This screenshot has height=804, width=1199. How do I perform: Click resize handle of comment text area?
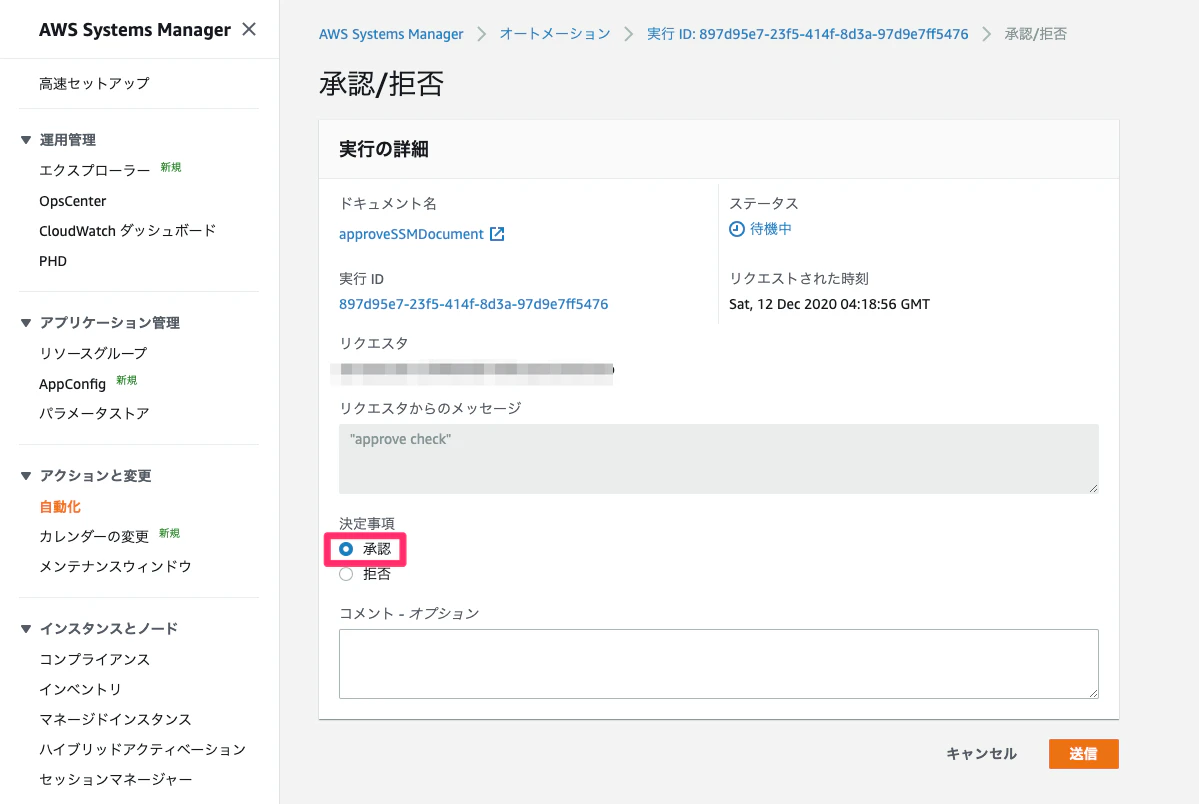pos(1093,693)
